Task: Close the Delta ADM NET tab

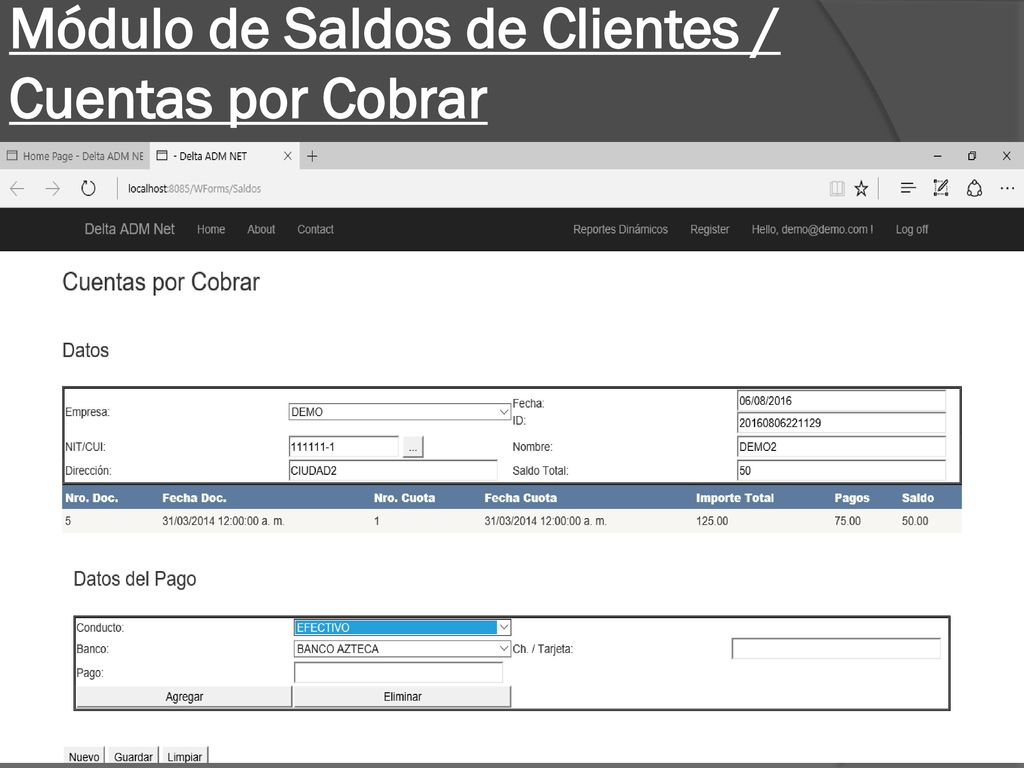Action: (287, 156)
